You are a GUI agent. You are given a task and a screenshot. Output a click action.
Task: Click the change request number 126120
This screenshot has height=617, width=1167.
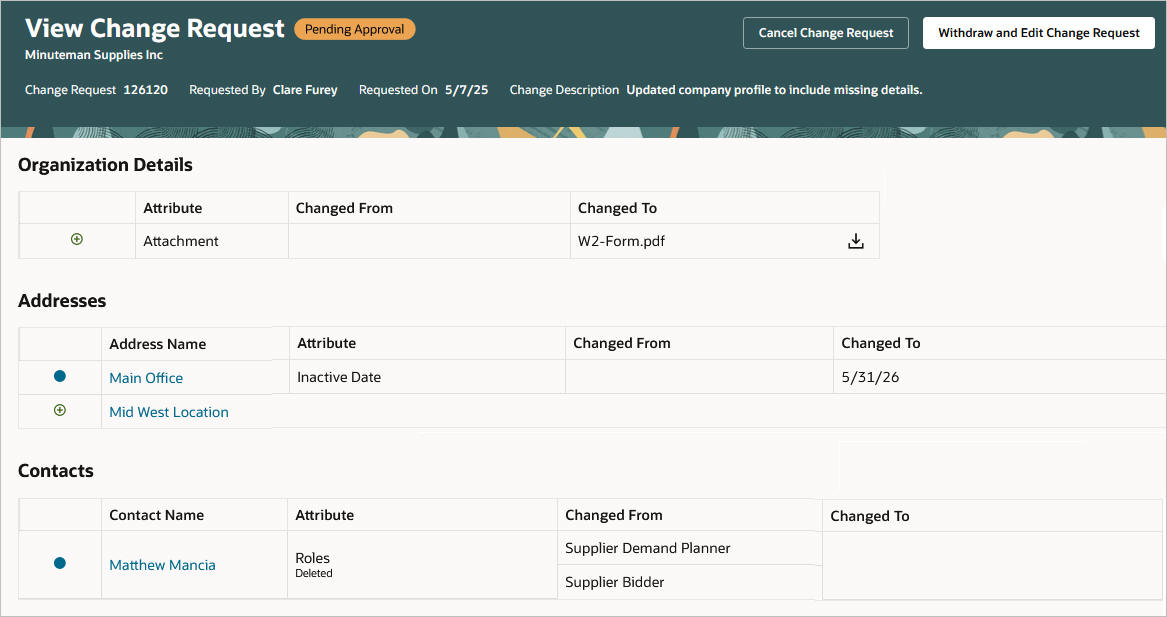tap(146, 89)
